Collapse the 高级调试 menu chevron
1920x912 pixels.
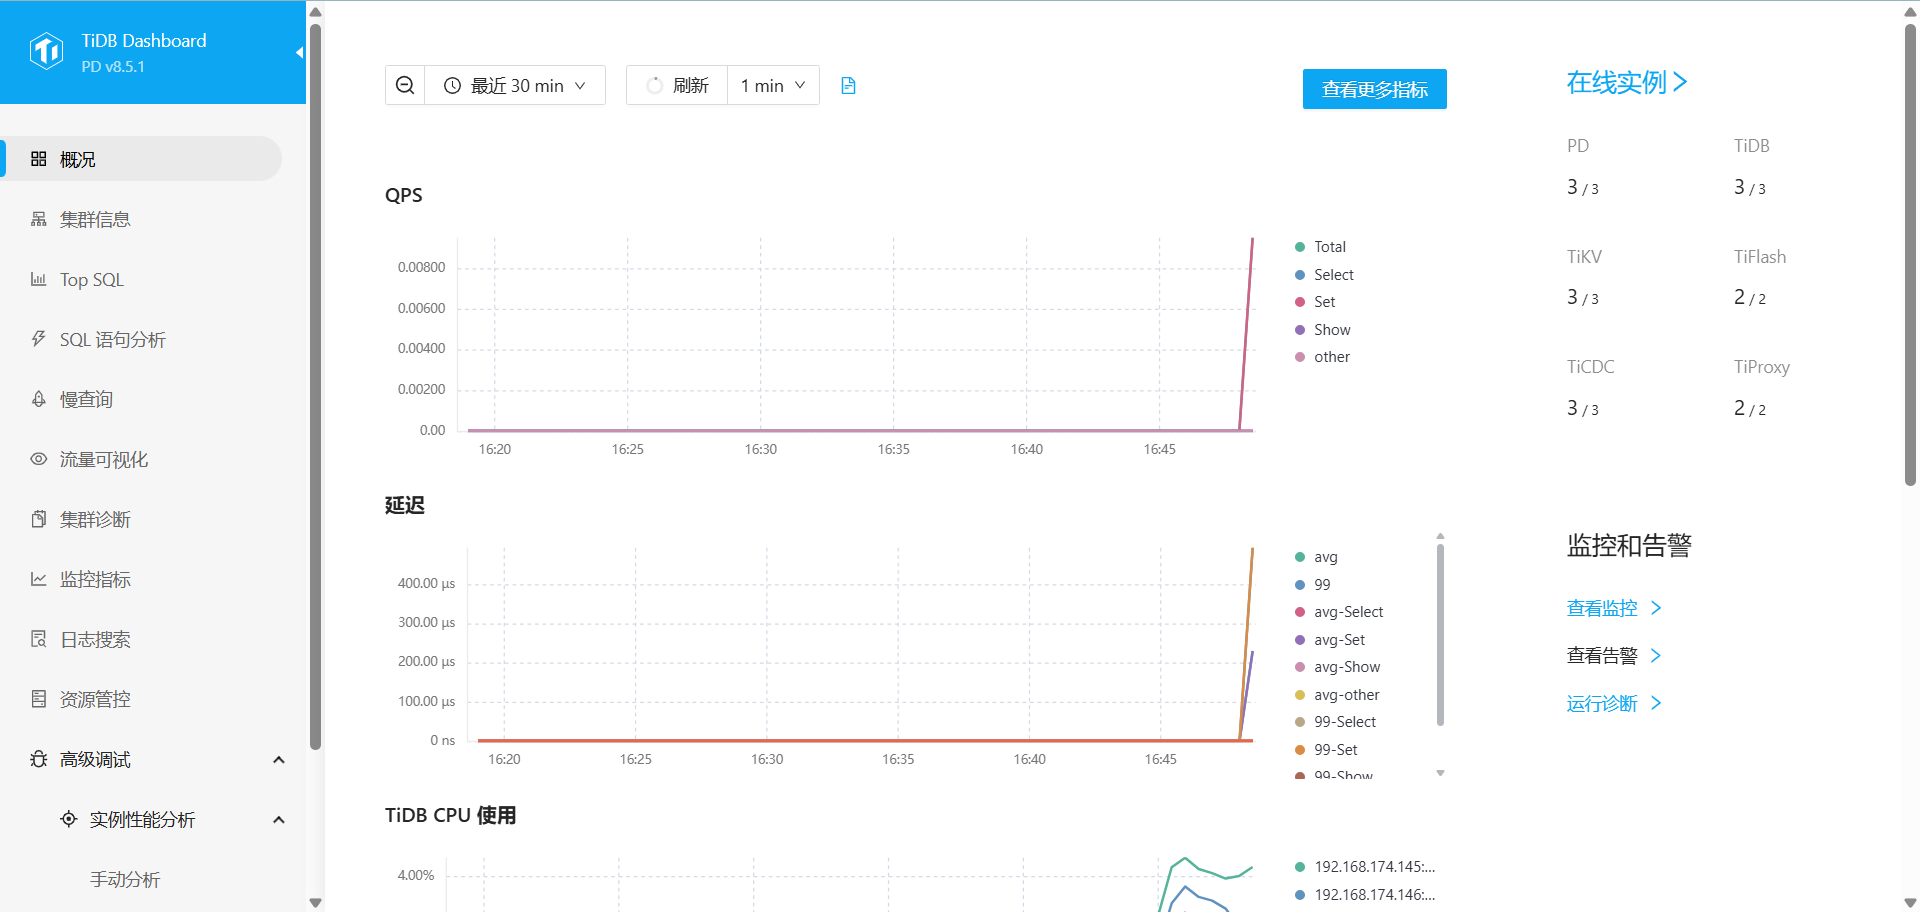click(x=279, y=760)
